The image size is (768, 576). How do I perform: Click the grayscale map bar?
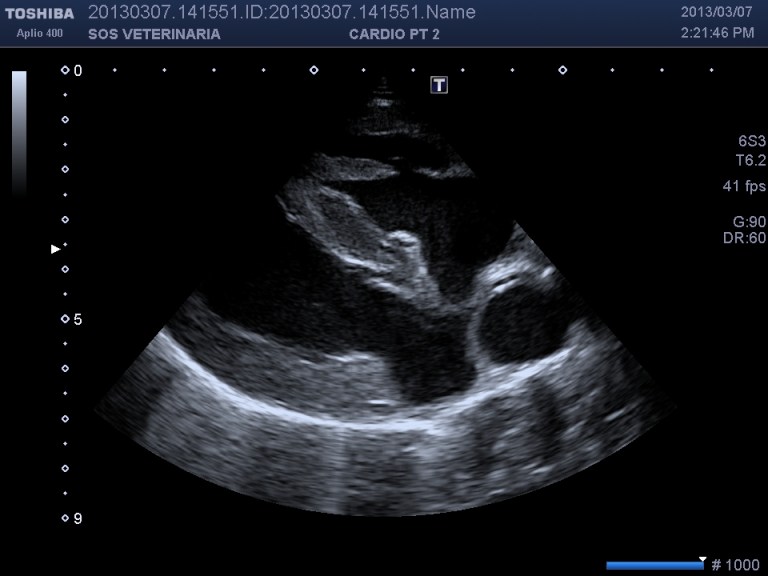[x=19, y=130]
